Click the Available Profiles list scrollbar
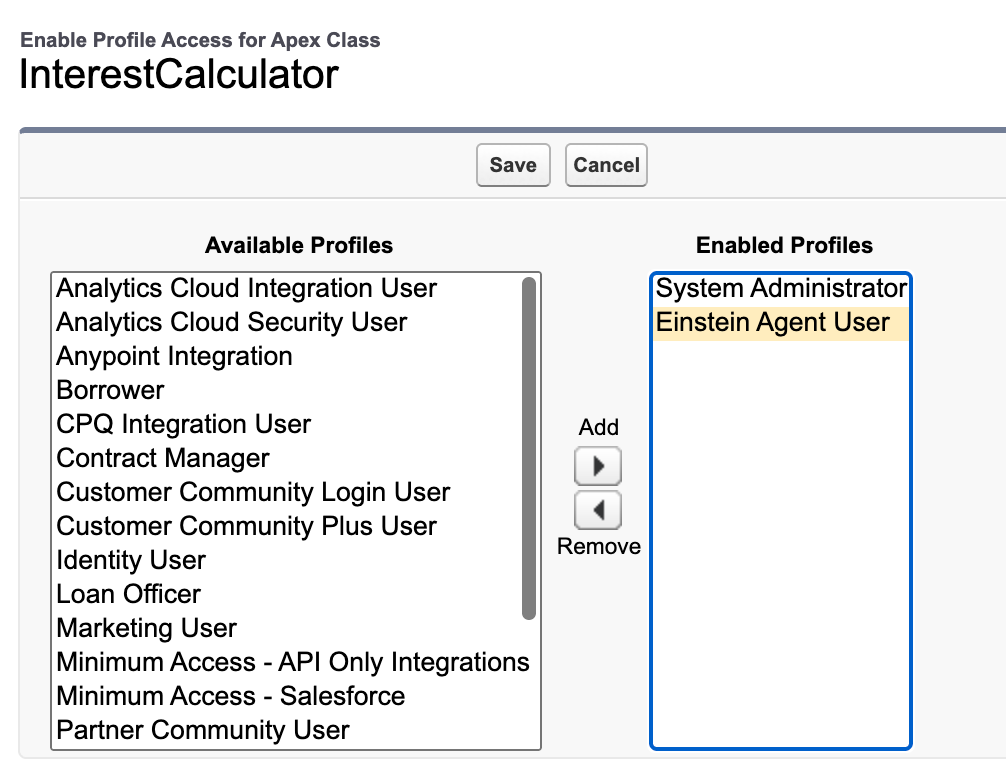The width and height of the screenshot is (1006, 766). click(x=529, y=450)
